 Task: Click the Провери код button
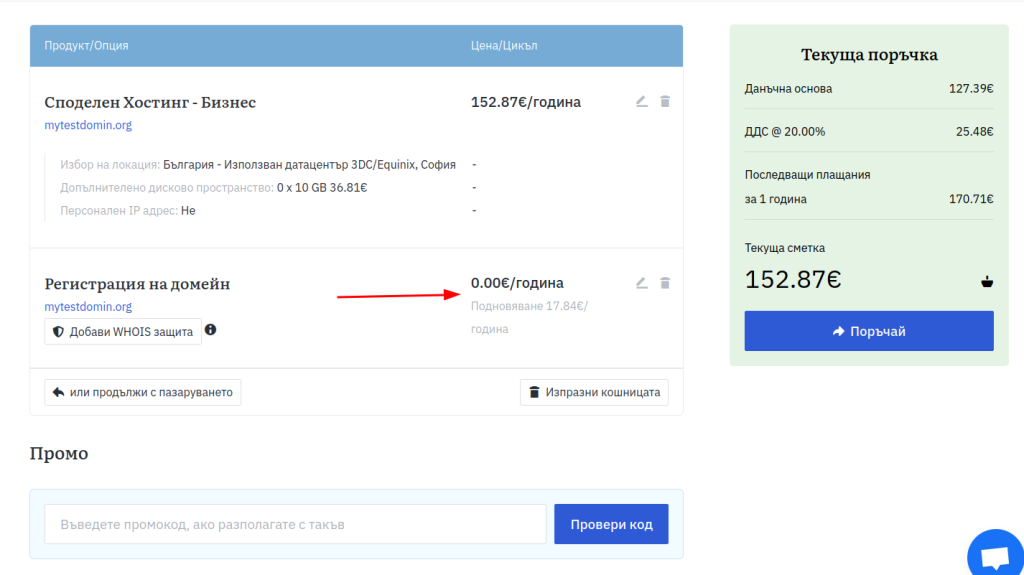611,524
